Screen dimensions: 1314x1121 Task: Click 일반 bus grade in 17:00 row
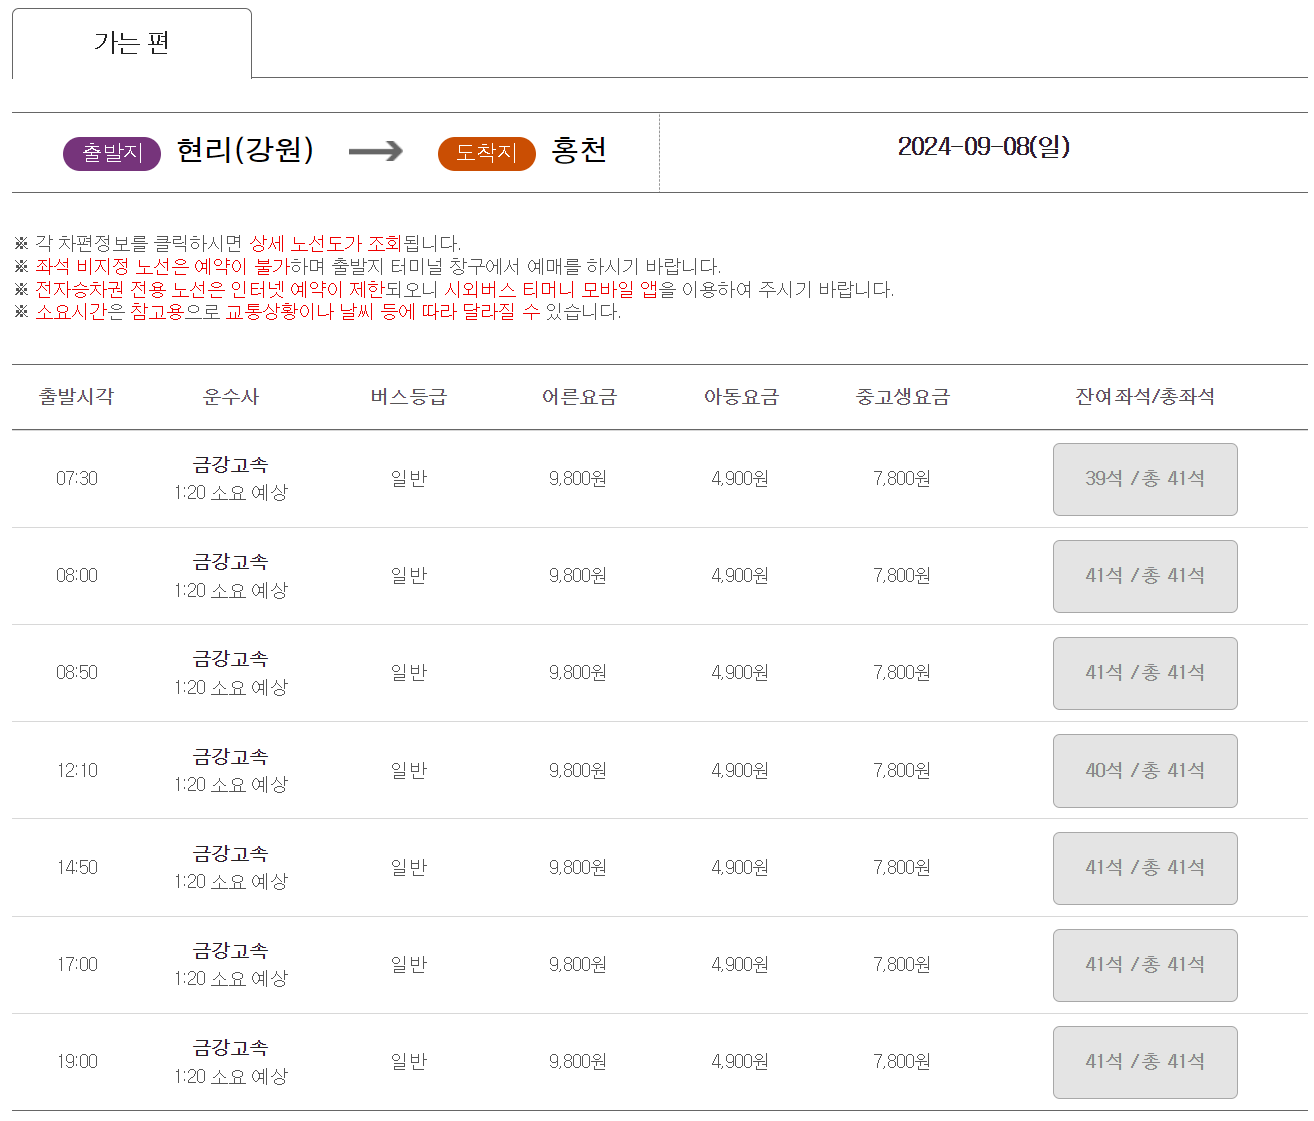coord(409,964)
